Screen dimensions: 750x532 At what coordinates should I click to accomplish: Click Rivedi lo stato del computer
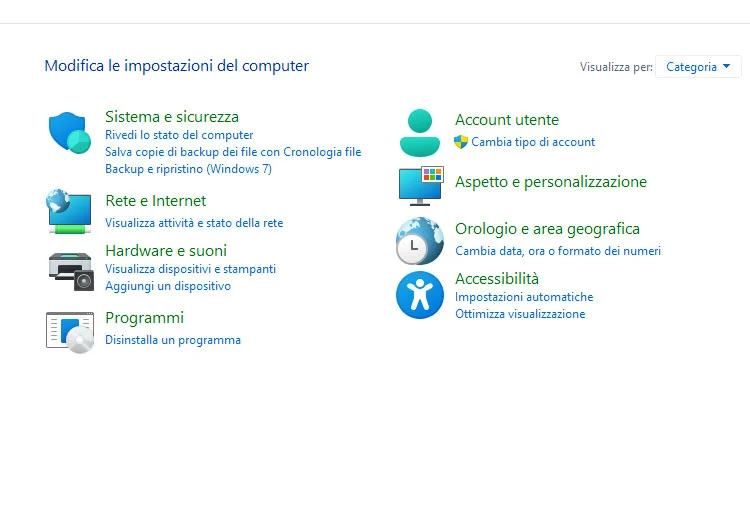coord(179,135)
